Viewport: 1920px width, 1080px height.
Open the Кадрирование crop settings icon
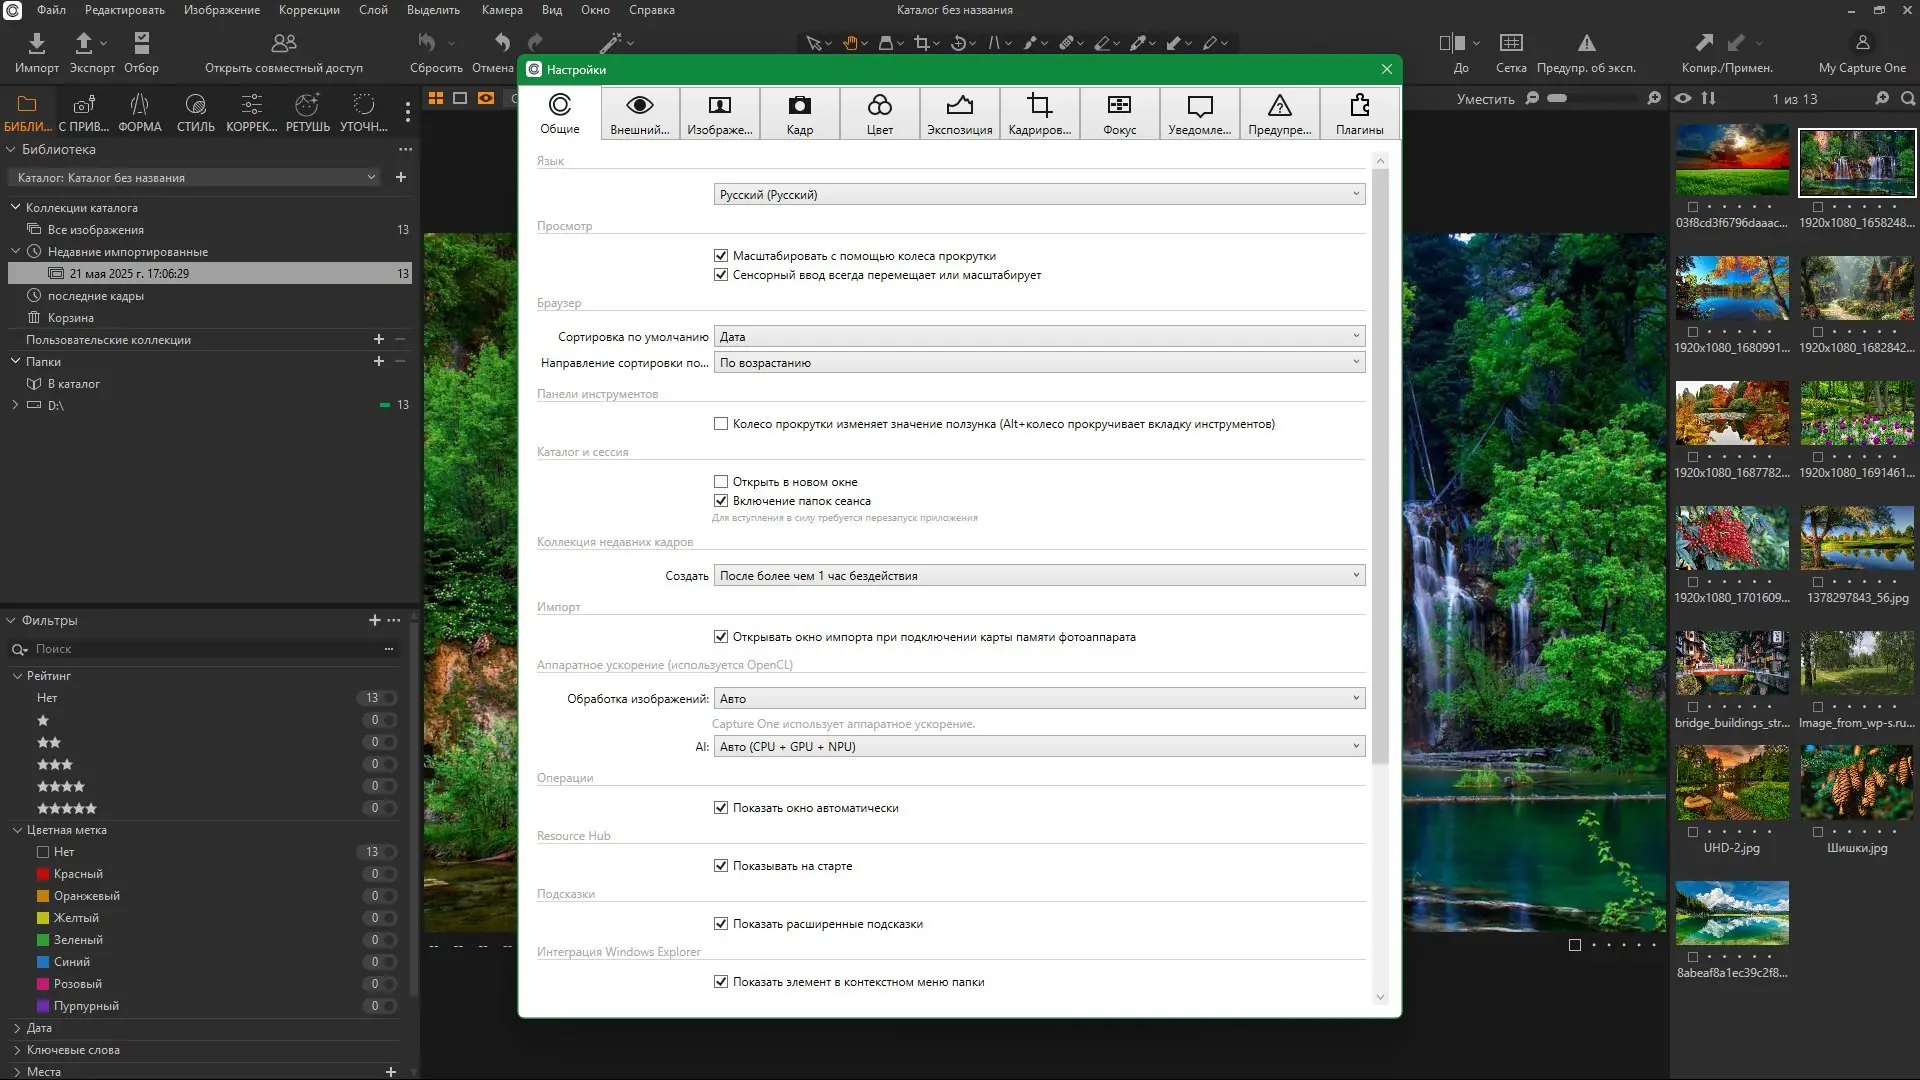pyautogui.click(x=1039, y=106)
